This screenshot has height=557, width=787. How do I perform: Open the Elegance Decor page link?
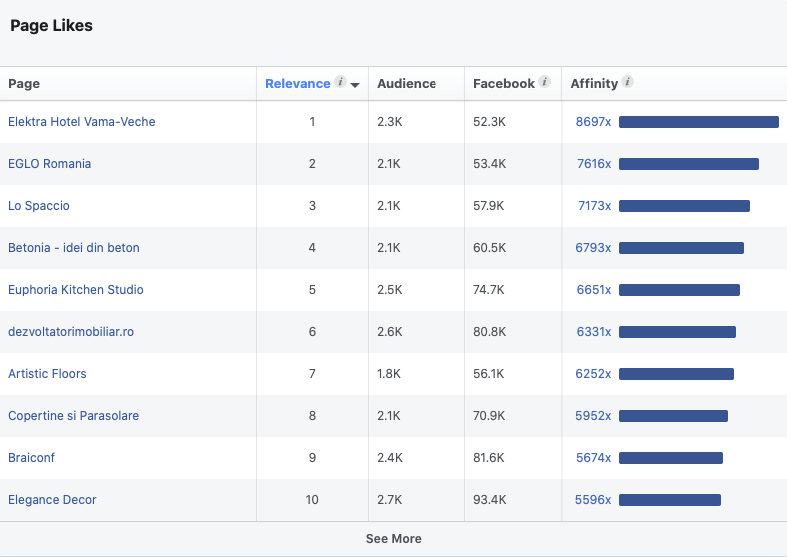pyautogui.click(x=52, y=500)
